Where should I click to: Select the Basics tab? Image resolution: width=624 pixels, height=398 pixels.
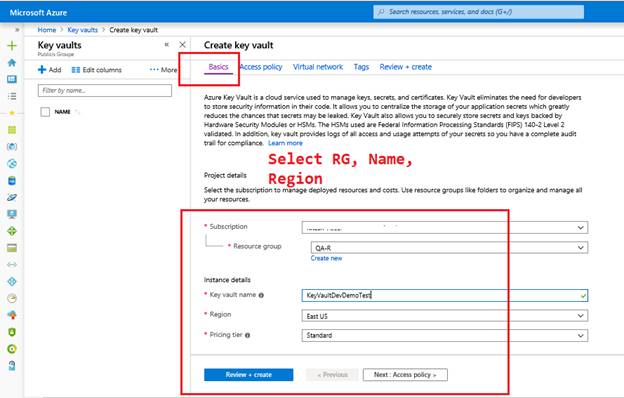tap(218, 67)
